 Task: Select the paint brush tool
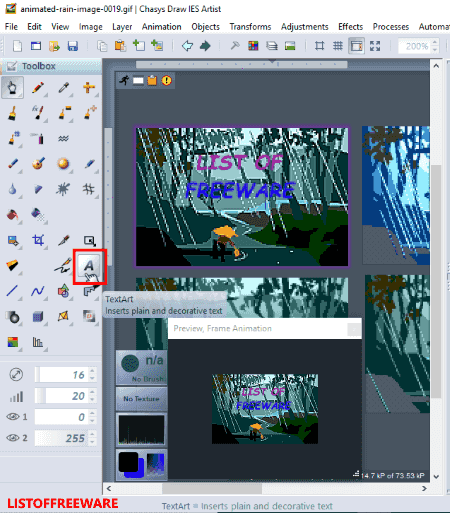tap(12, 113)
